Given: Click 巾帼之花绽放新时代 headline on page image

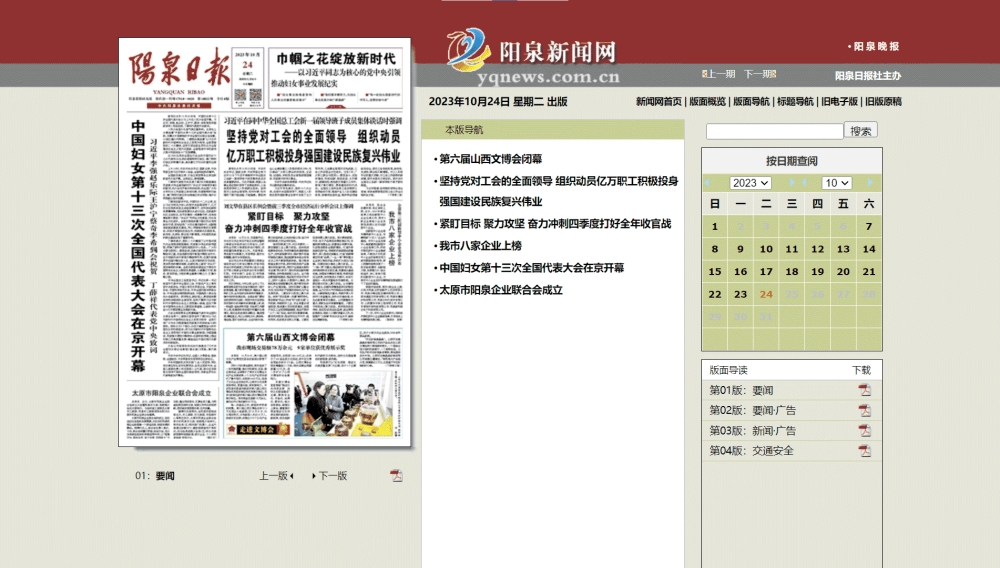Looking at the screenshot, I should coord(336,59).
